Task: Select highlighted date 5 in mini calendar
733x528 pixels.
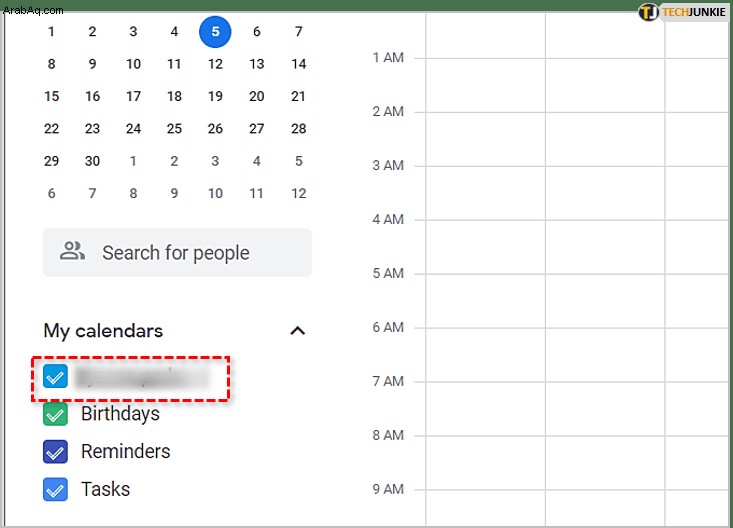Action: [215, 32]
